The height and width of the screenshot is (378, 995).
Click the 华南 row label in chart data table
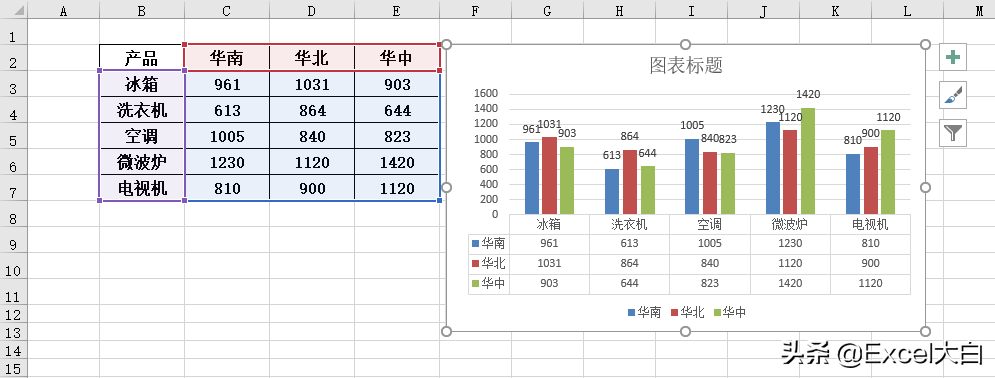click(488, 243)
